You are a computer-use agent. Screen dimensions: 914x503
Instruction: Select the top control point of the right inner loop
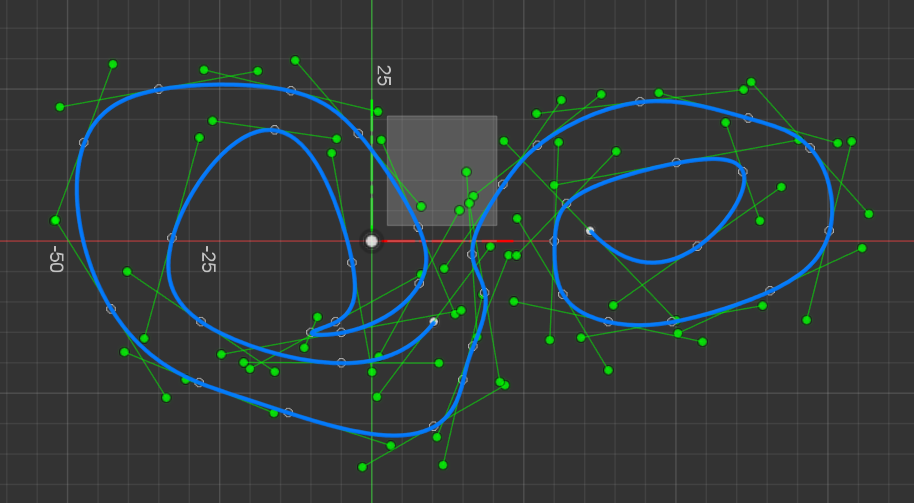pyautogui.click(x=676, y=162)
